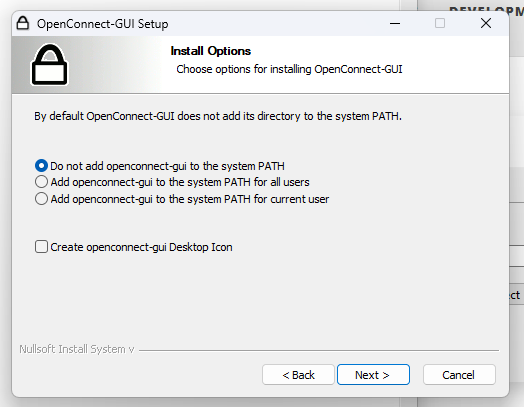Click the Choose options for installing subtitle
Screen dimensions: 524x407
coord(289,69)
